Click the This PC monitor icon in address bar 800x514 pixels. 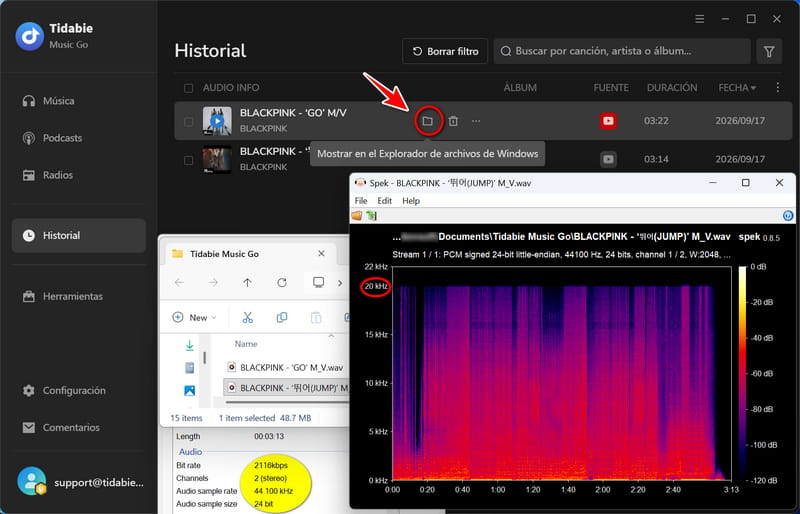318,282
